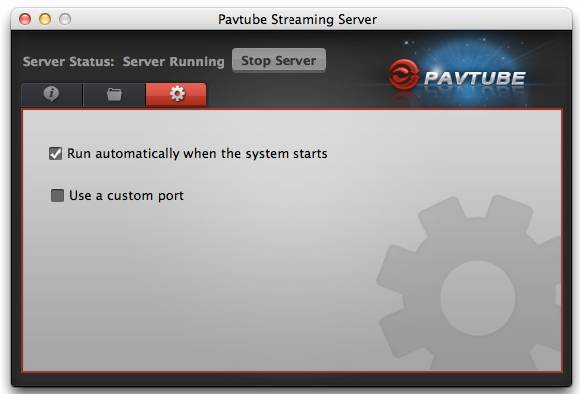Click the Server Status: label

(68, 61)
